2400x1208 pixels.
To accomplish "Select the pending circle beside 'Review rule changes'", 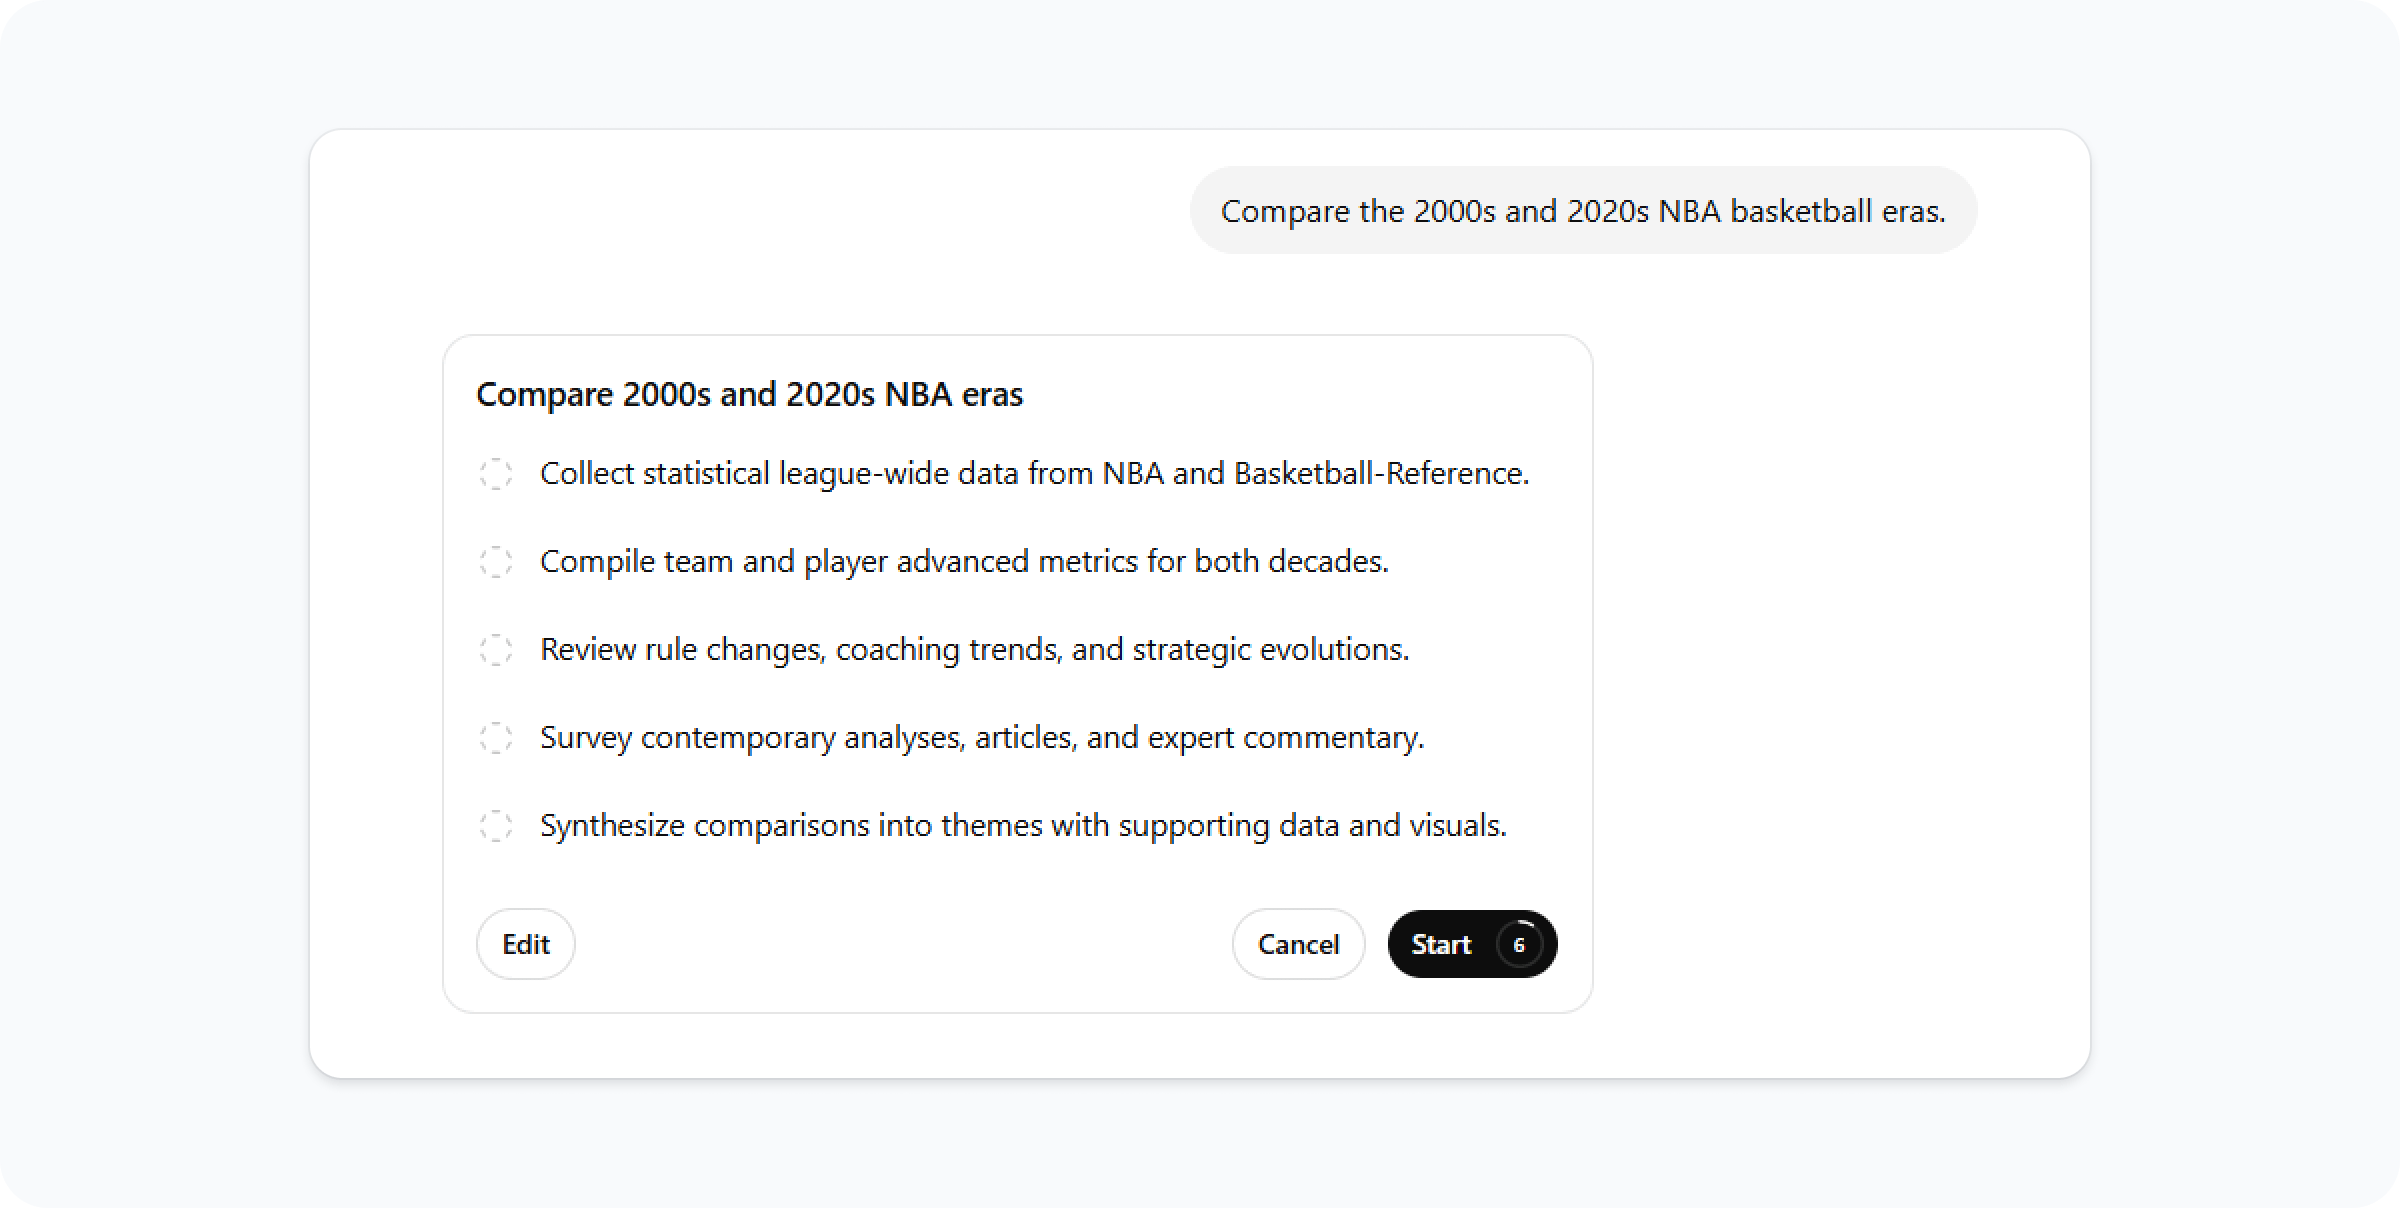I will (496, 650).
